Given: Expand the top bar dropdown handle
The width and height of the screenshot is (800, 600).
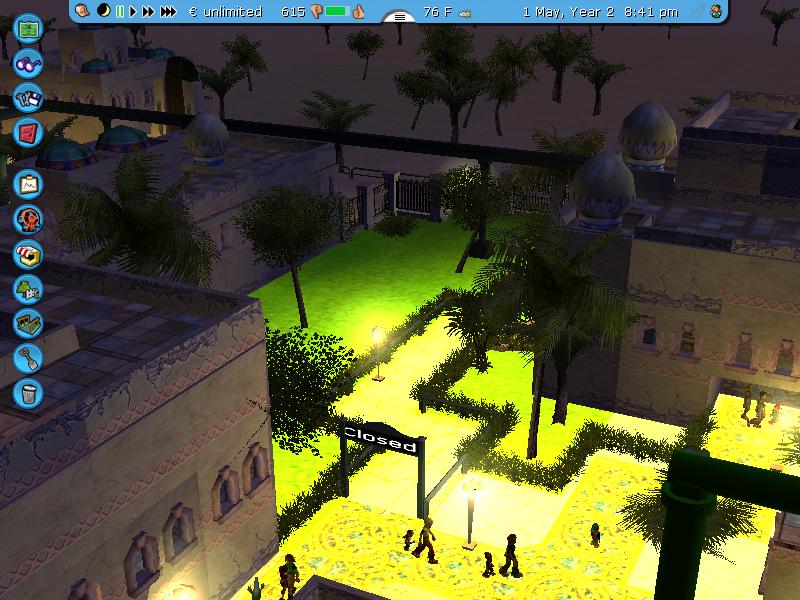Looking at the screenshot, I should click(399, 17).
